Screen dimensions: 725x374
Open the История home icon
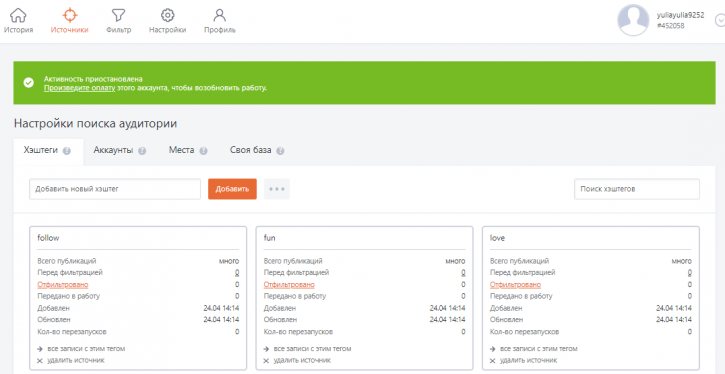(x=18, y=15)
